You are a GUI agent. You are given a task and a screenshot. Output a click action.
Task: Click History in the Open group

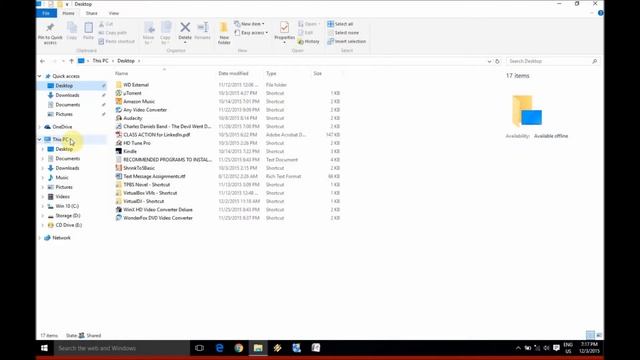pyautogui.click(x=309, y=41)
